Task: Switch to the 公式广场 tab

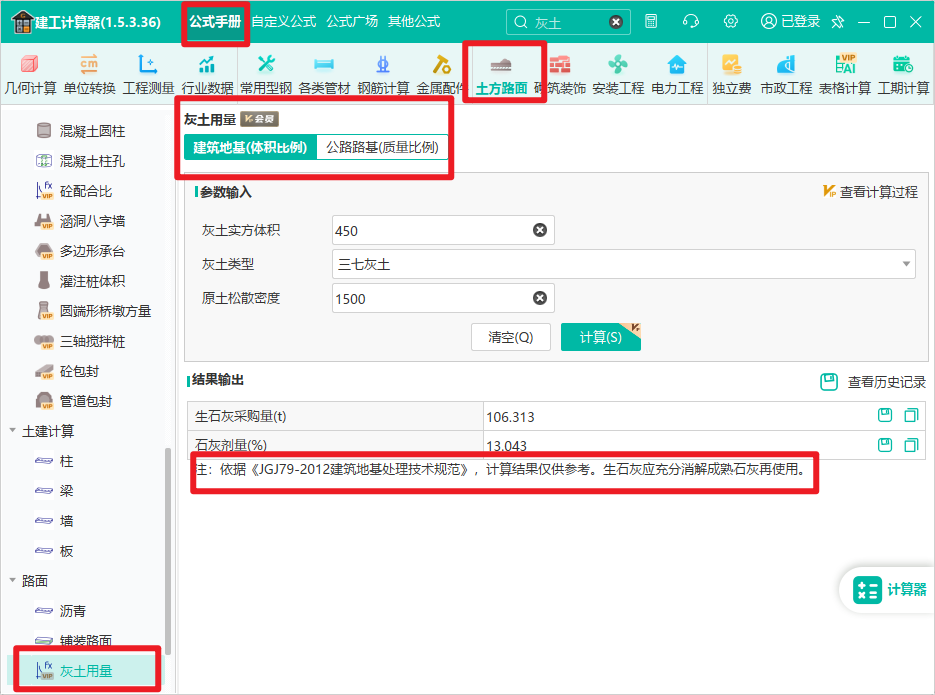Action: [x=352, y=22]
